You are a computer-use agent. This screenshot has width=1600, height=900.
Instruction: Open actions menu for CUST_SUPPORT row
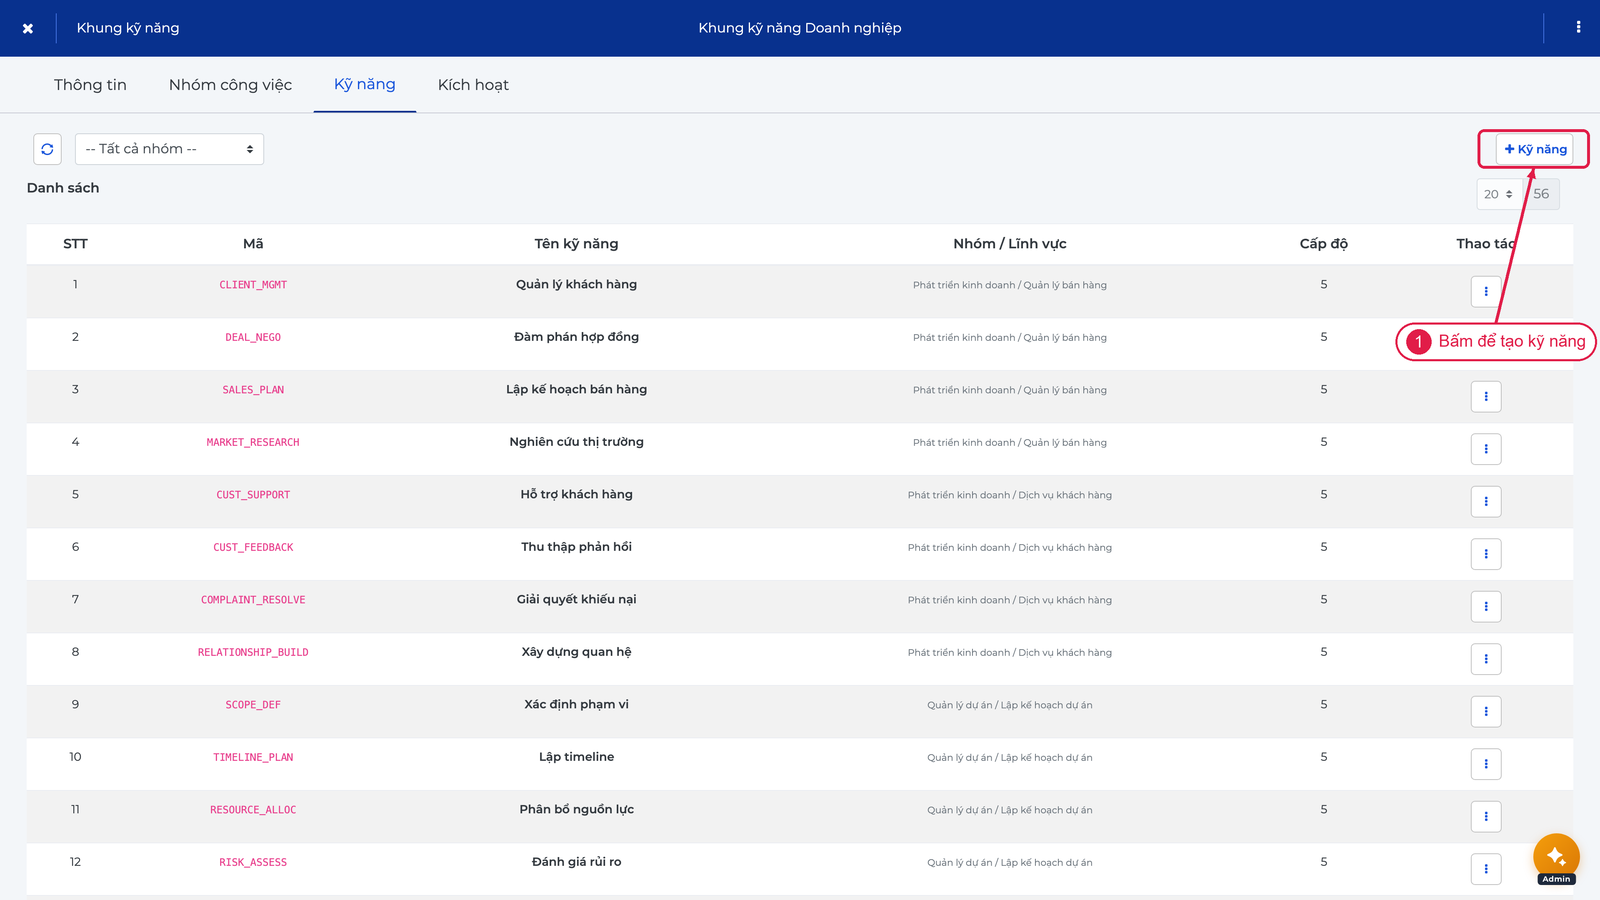click(x=1486, y=502)
